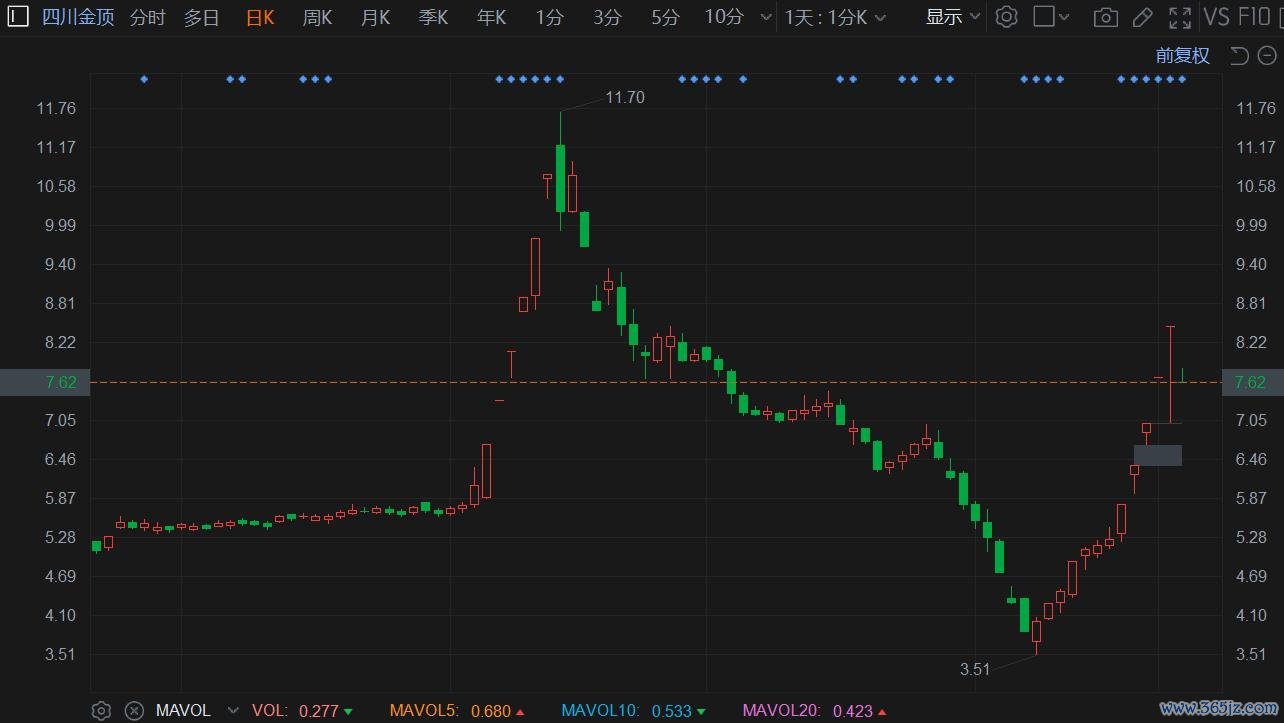The image size is (1284, 723).
Task: Click the long red candle reaching 8.4 at right
Action: tap(1170, 375)
